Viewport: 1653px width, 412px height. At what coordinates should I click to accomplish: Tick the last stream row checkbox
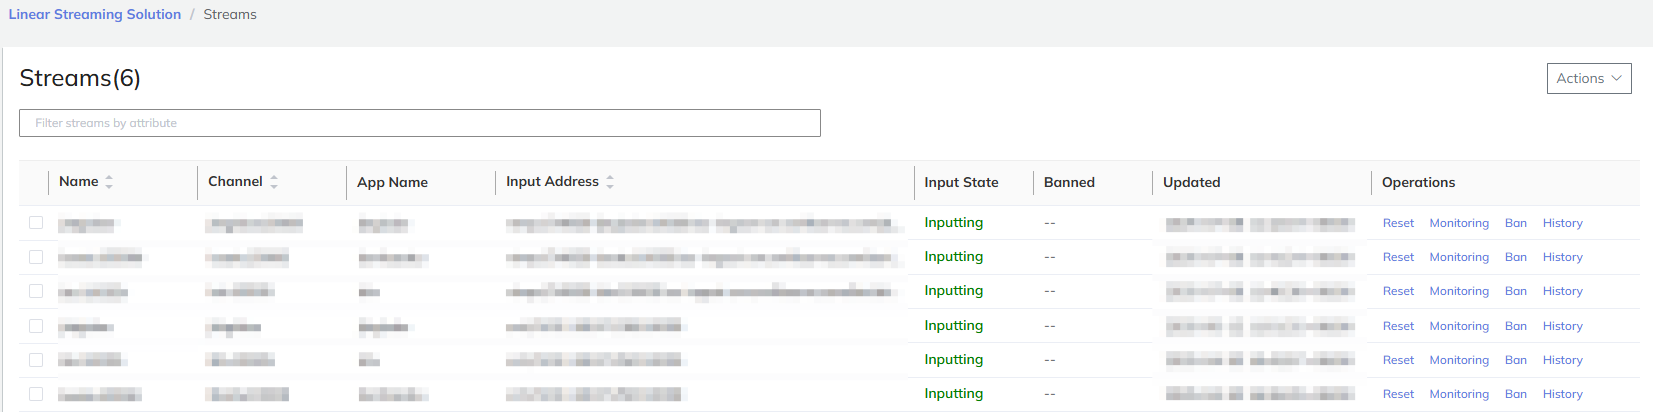pos(36,394)
